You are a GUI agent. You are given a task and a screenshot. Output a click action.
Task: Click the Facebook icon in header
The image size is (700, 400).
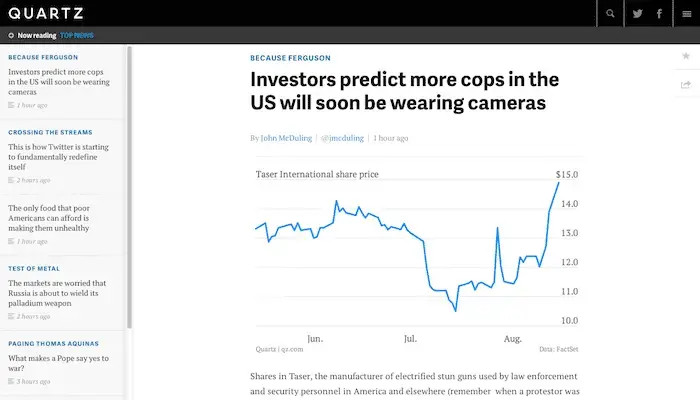[660, 14]
